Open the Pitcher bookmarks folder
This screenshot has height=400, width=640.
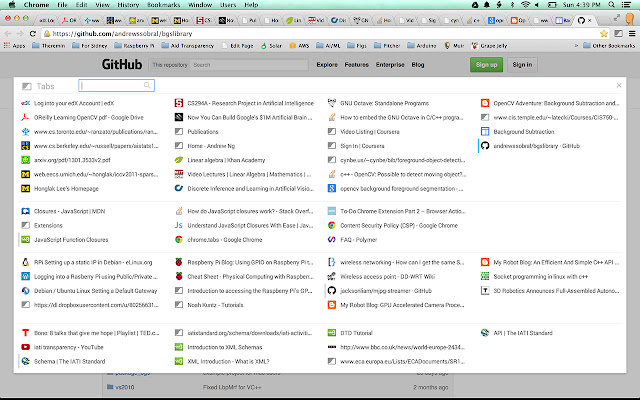click(387, 46)
